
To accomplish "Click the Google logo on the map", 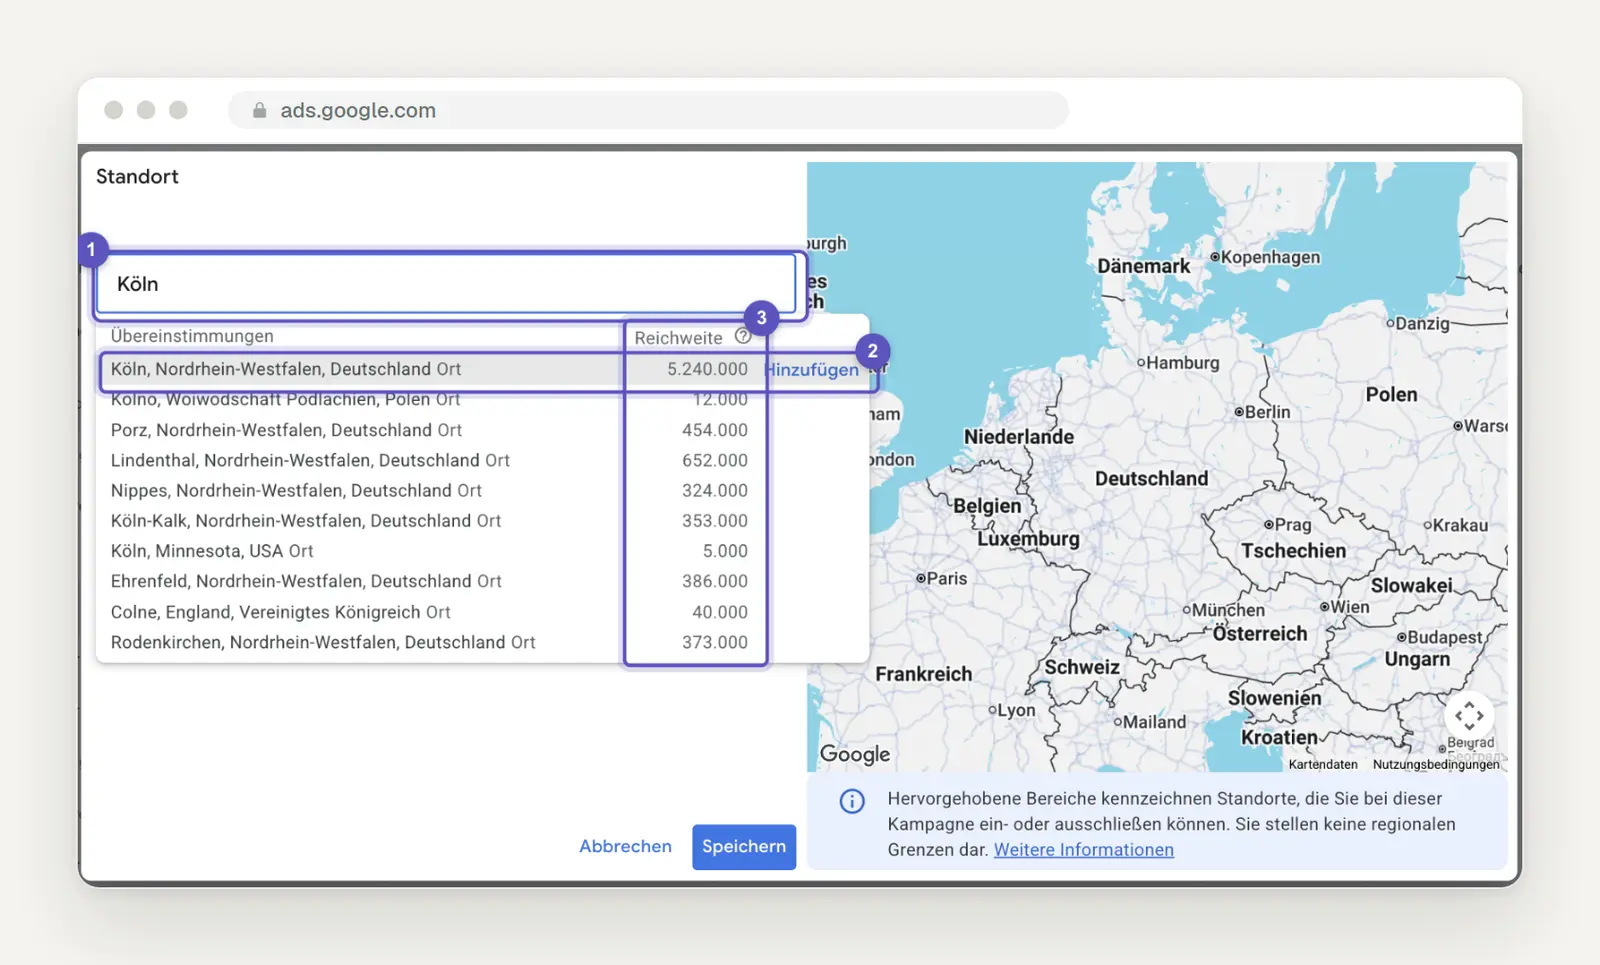I will 855,755.
